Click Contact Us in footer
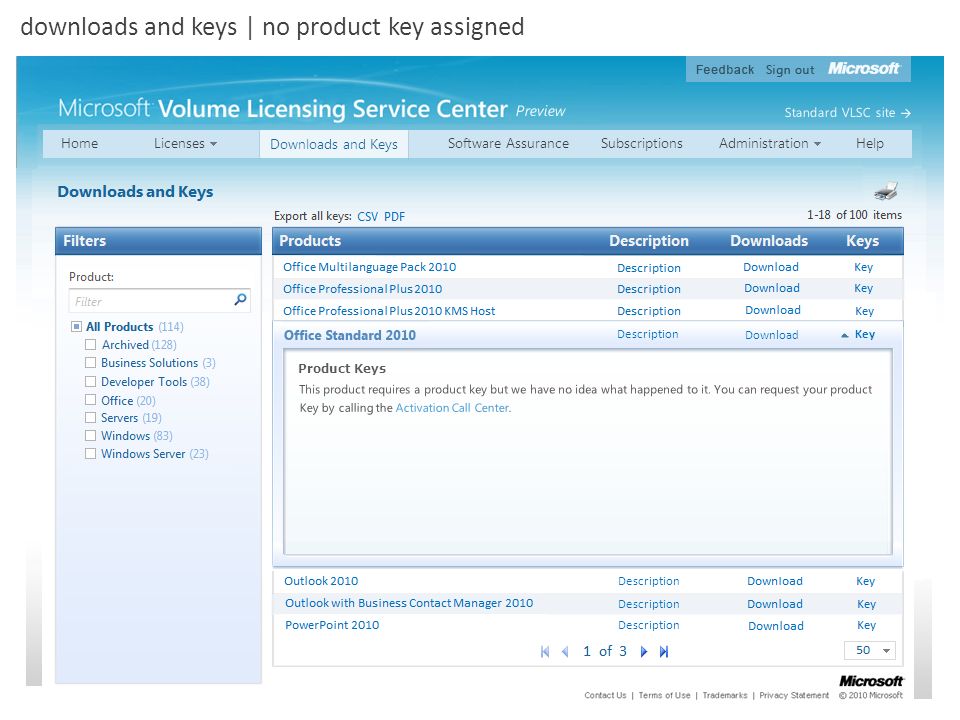The height and width of the screenshot is (720, 960). (x=605, y=696)
